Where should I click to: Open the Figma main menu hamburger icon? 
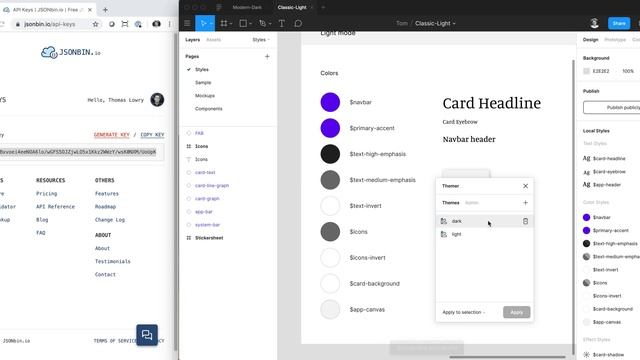[x=187, y=24]
